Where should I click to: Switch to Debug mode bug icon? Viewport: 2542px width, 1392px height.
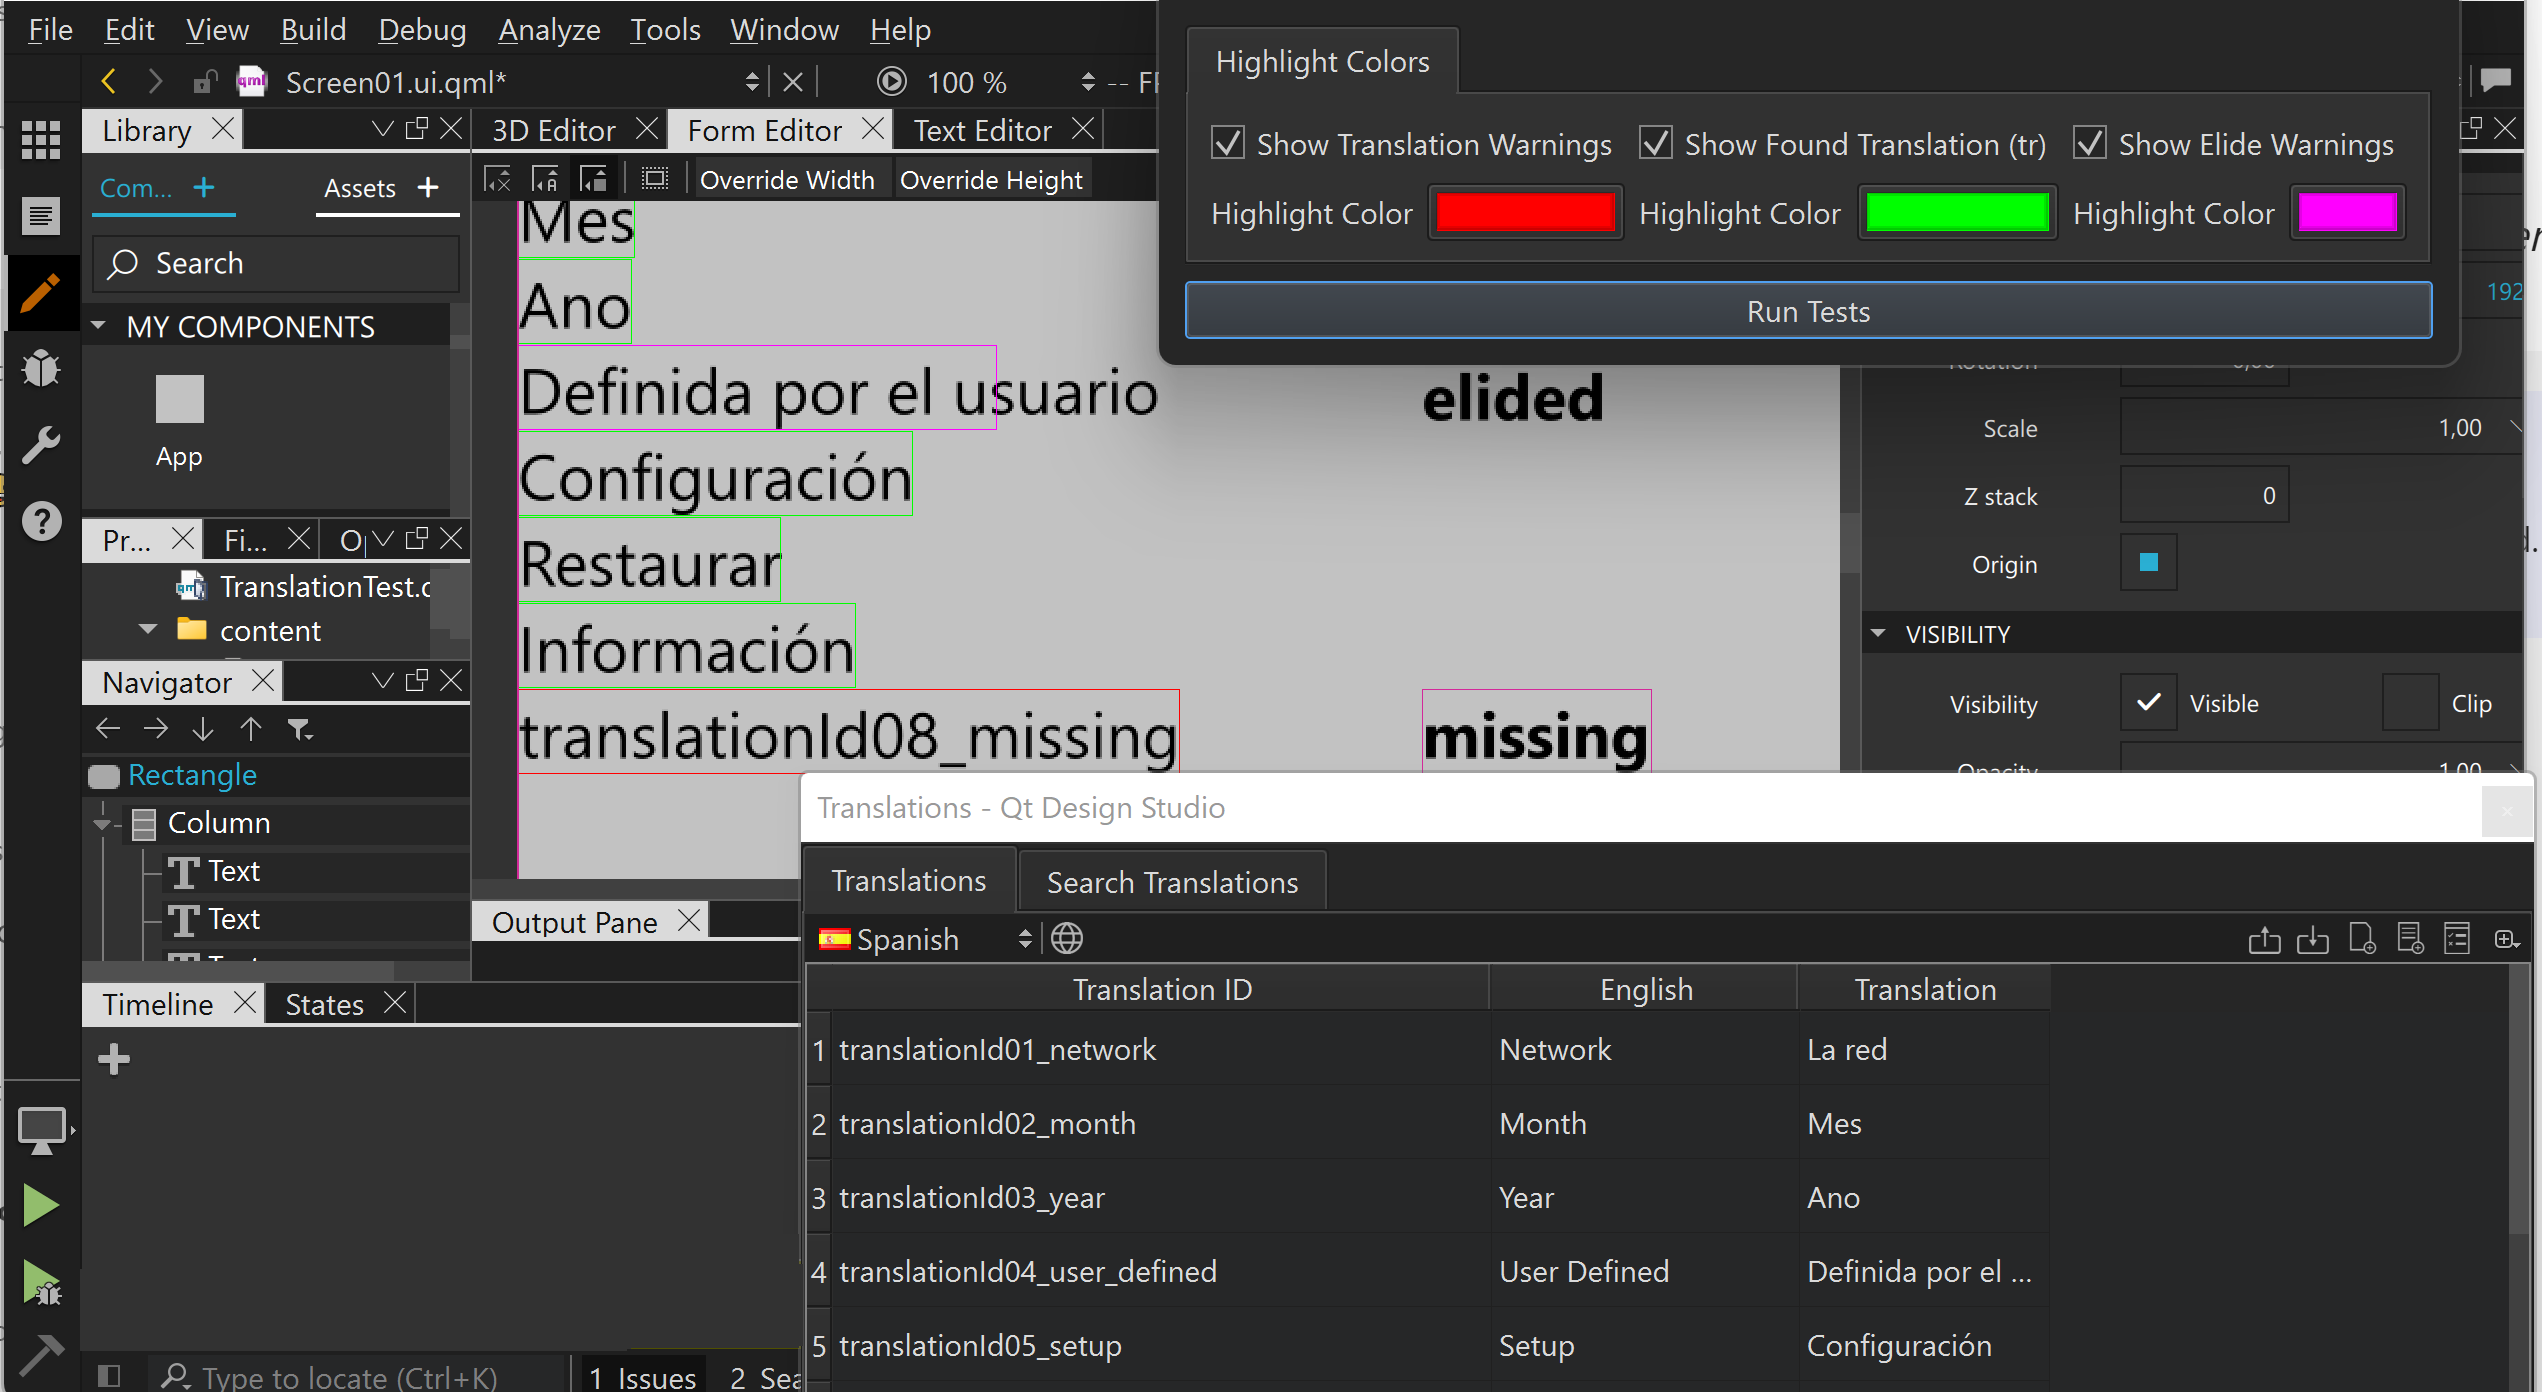tap(40, 369)
